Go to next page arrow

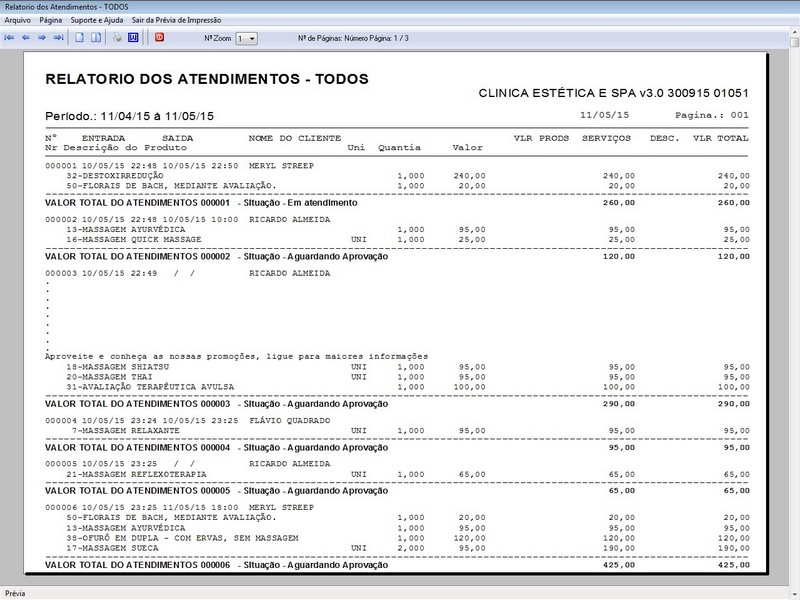pyautogui.click(x=42, y=38)
